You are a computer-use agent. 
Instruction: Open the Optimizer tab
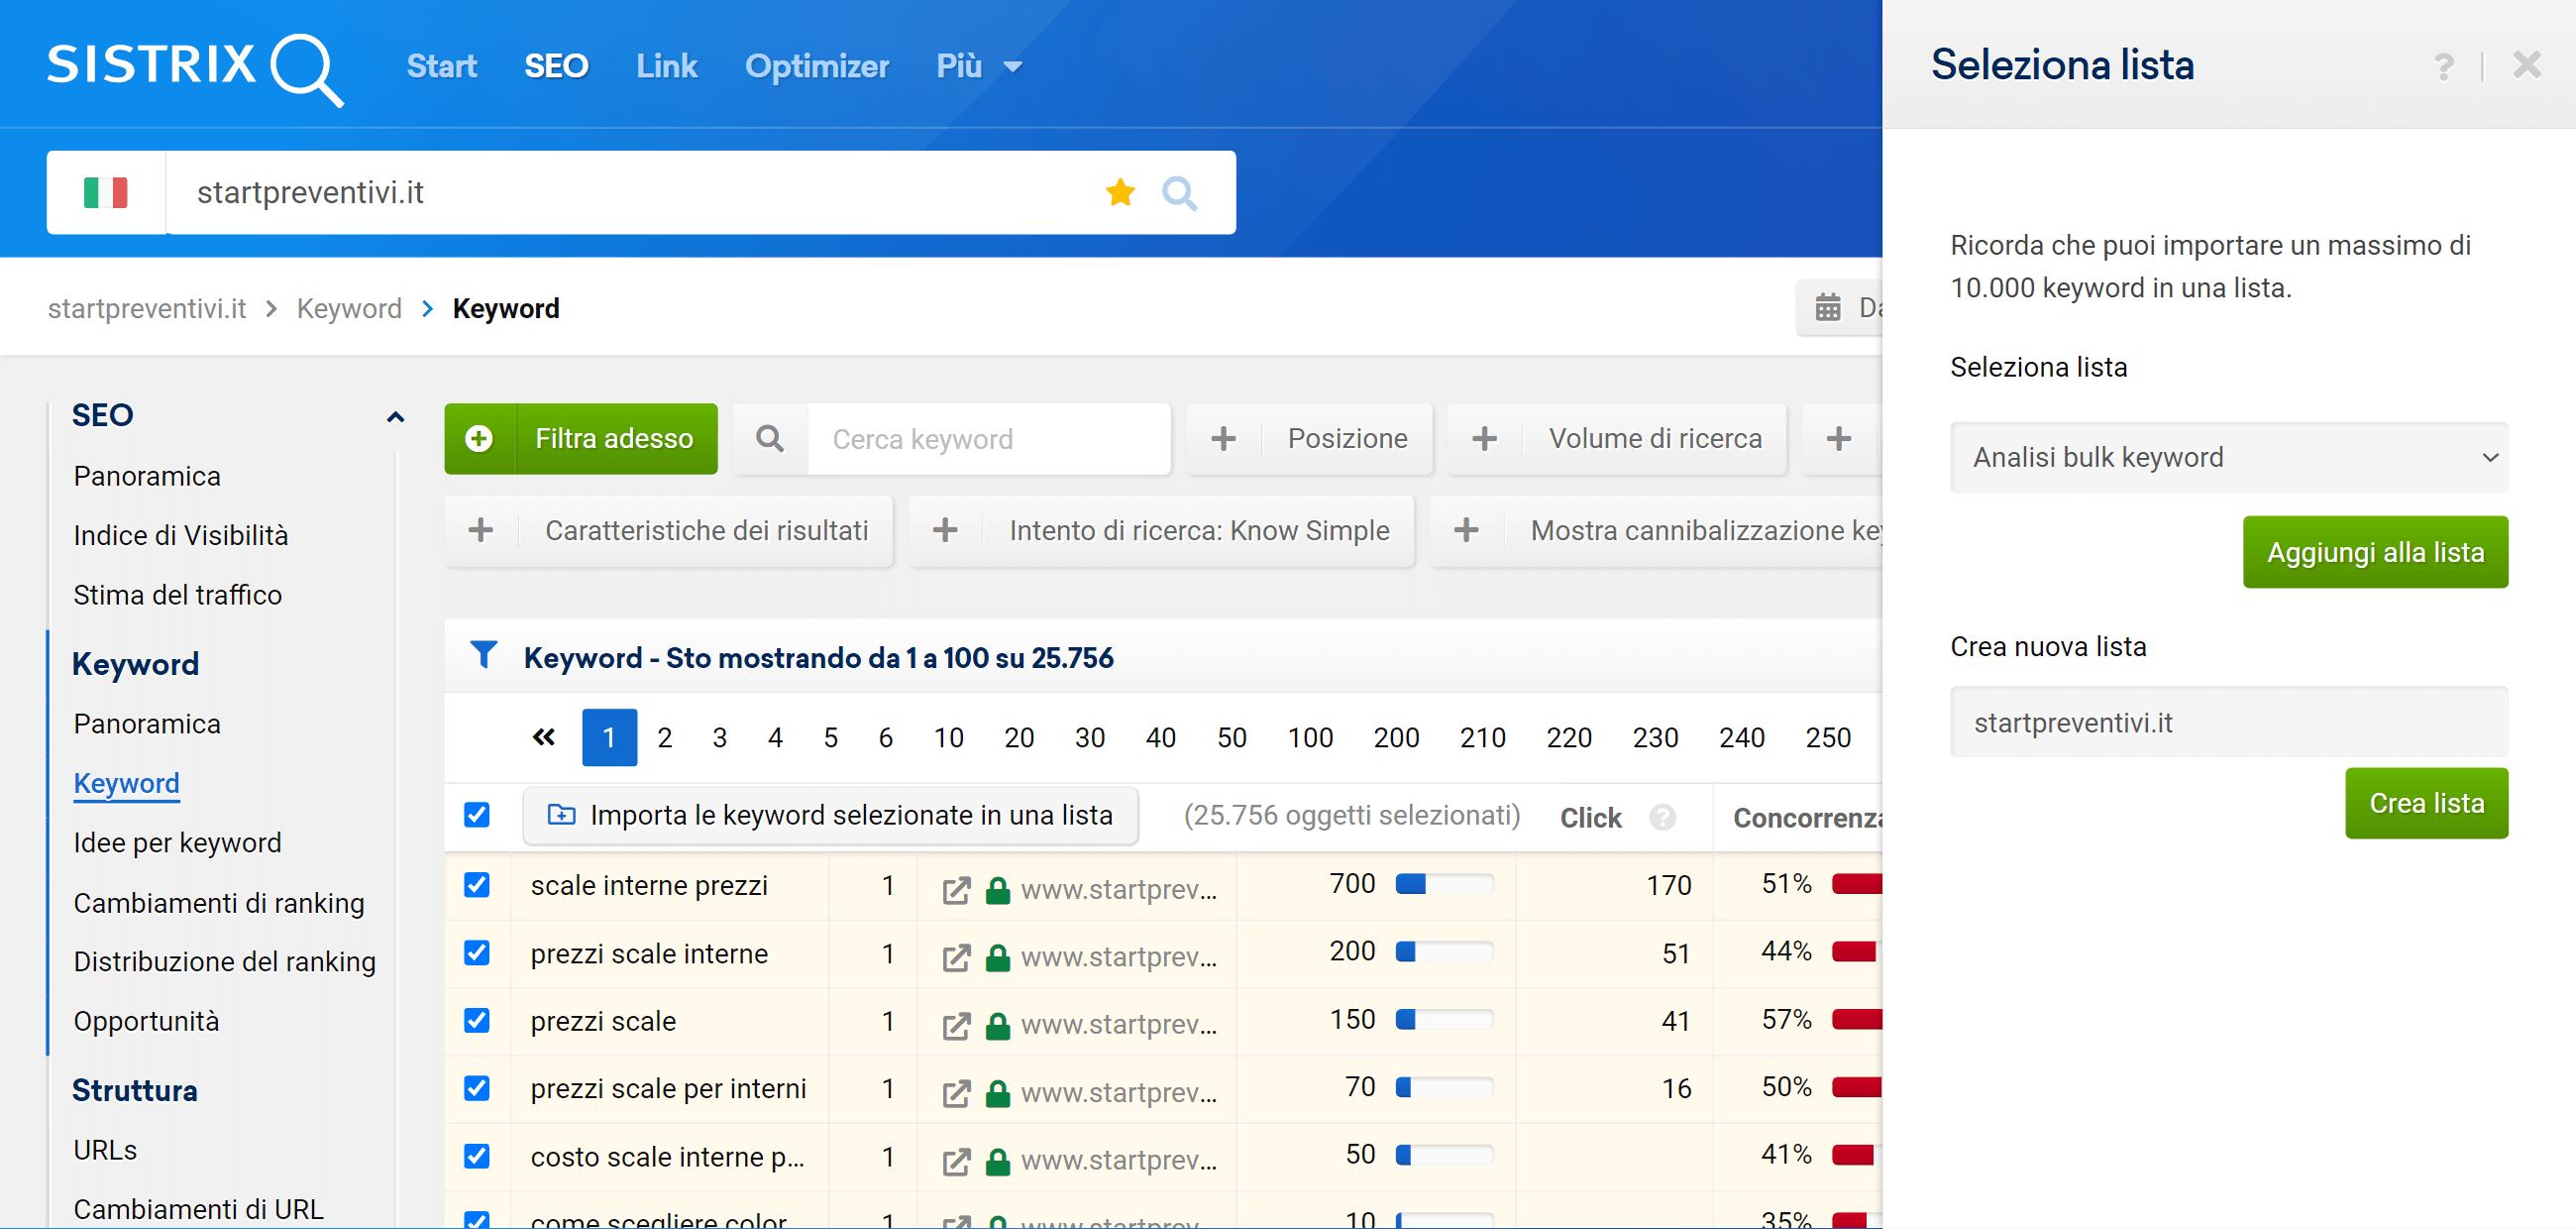[816, 66]
